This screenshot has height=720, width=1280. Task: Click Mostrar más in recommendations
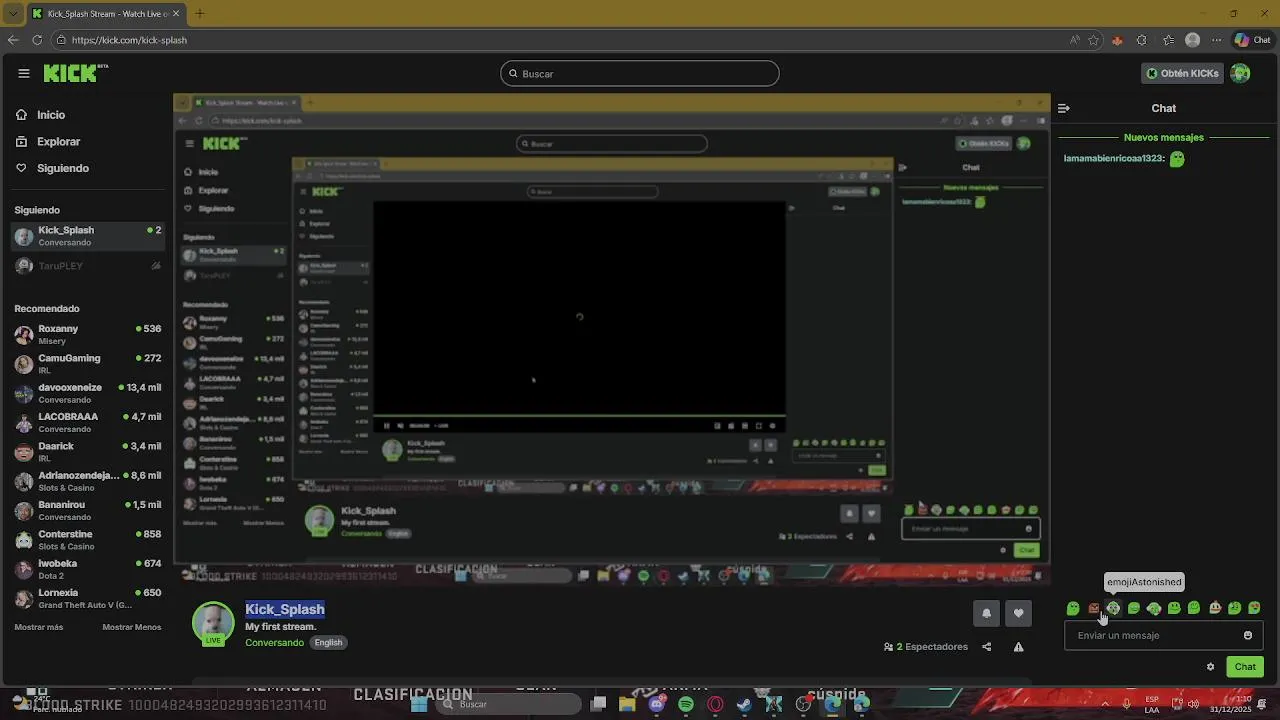pyautogui.click(x=39, y=627)
